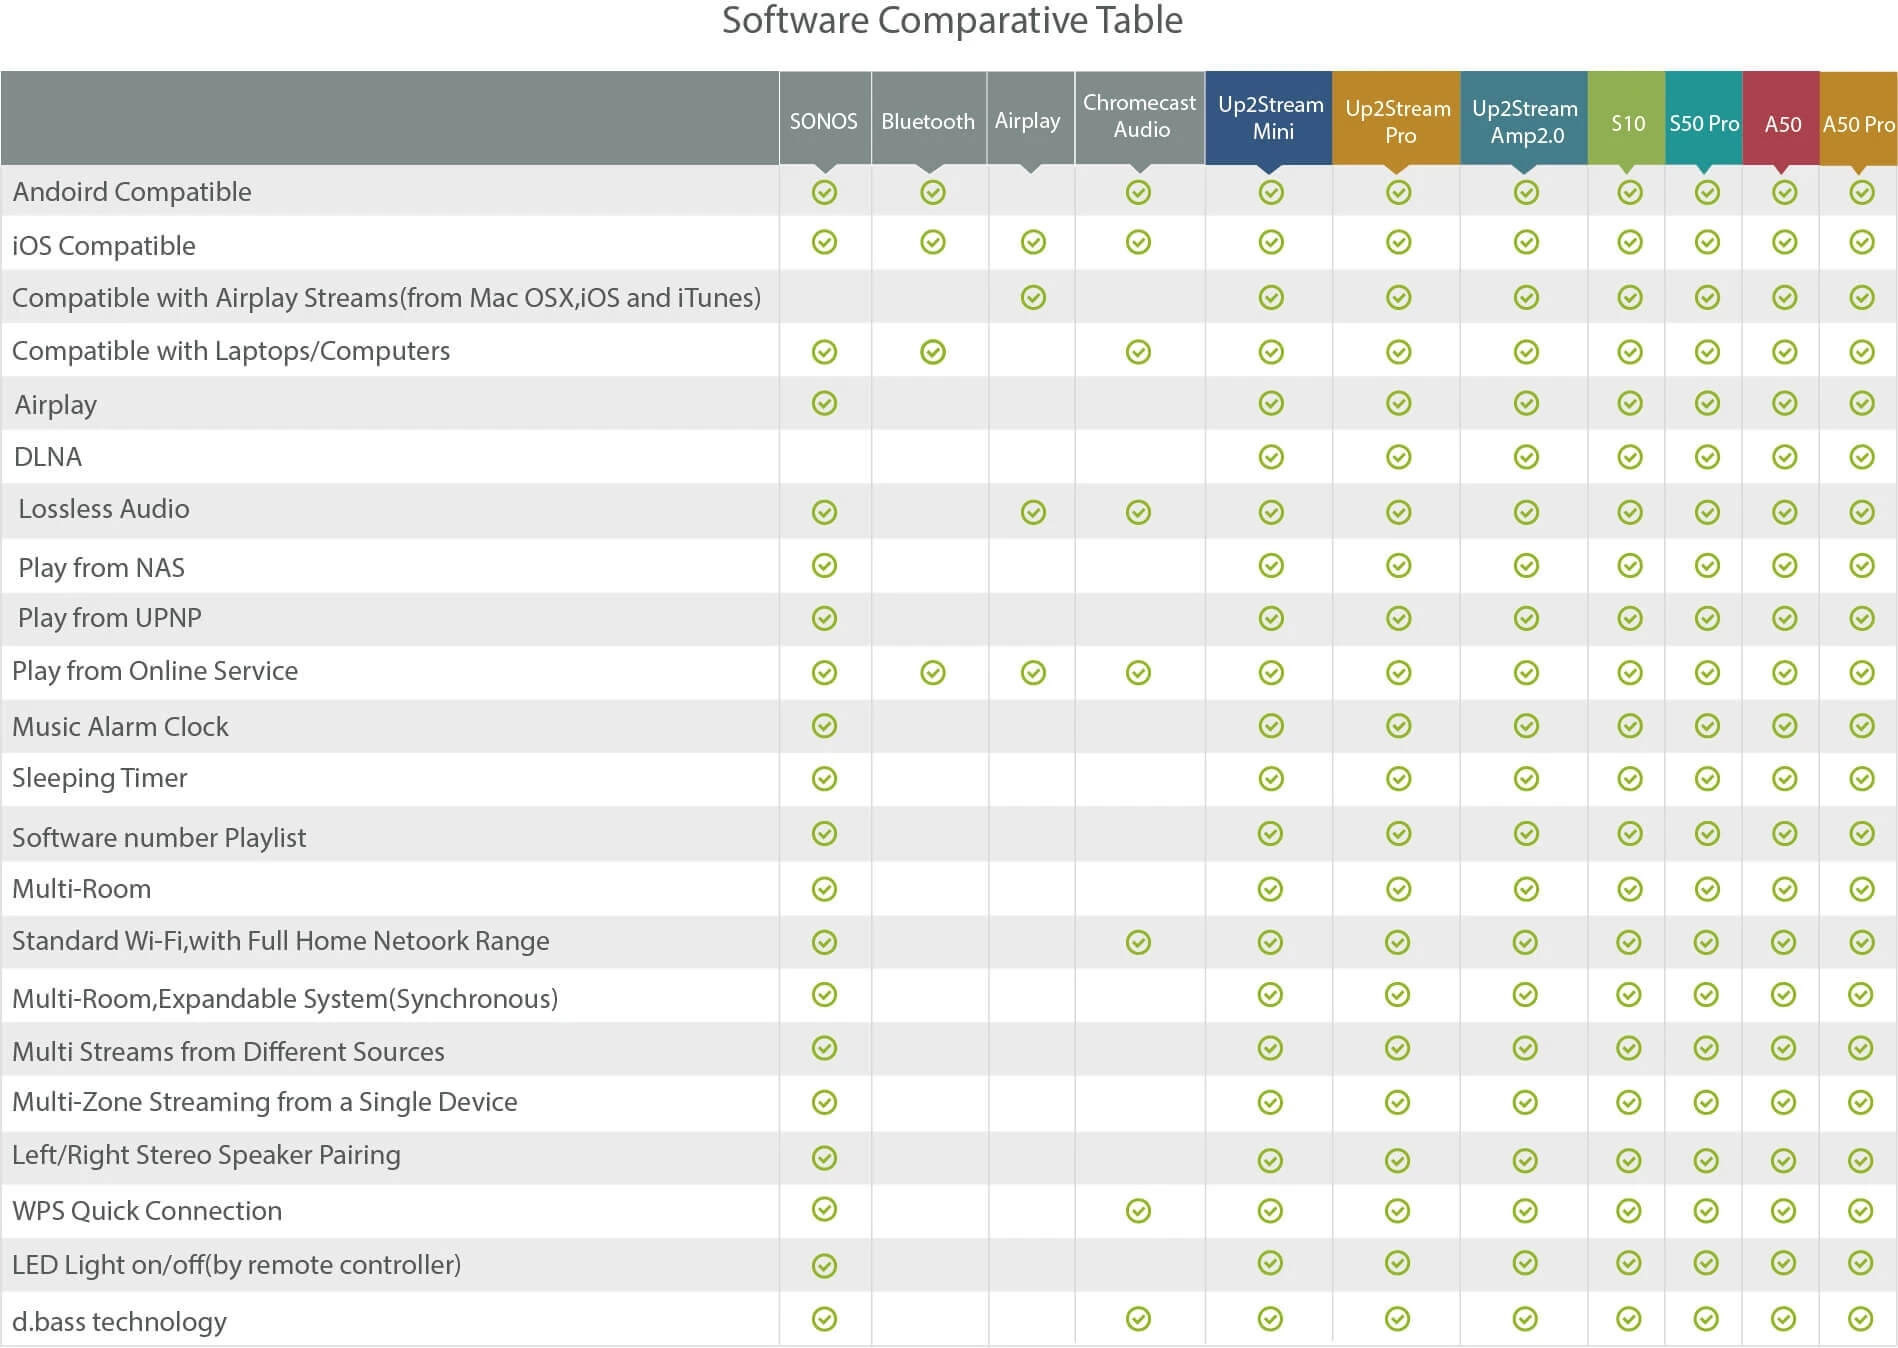
Task: Click Chromecast Audio checkmark in d.bass technology row
Action: click(x=1138, y=1319)
